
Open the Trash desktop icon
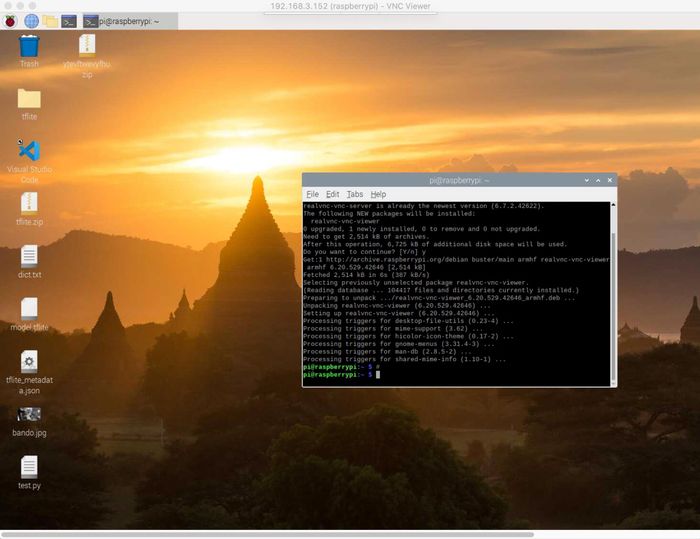(x=29, y=46)
